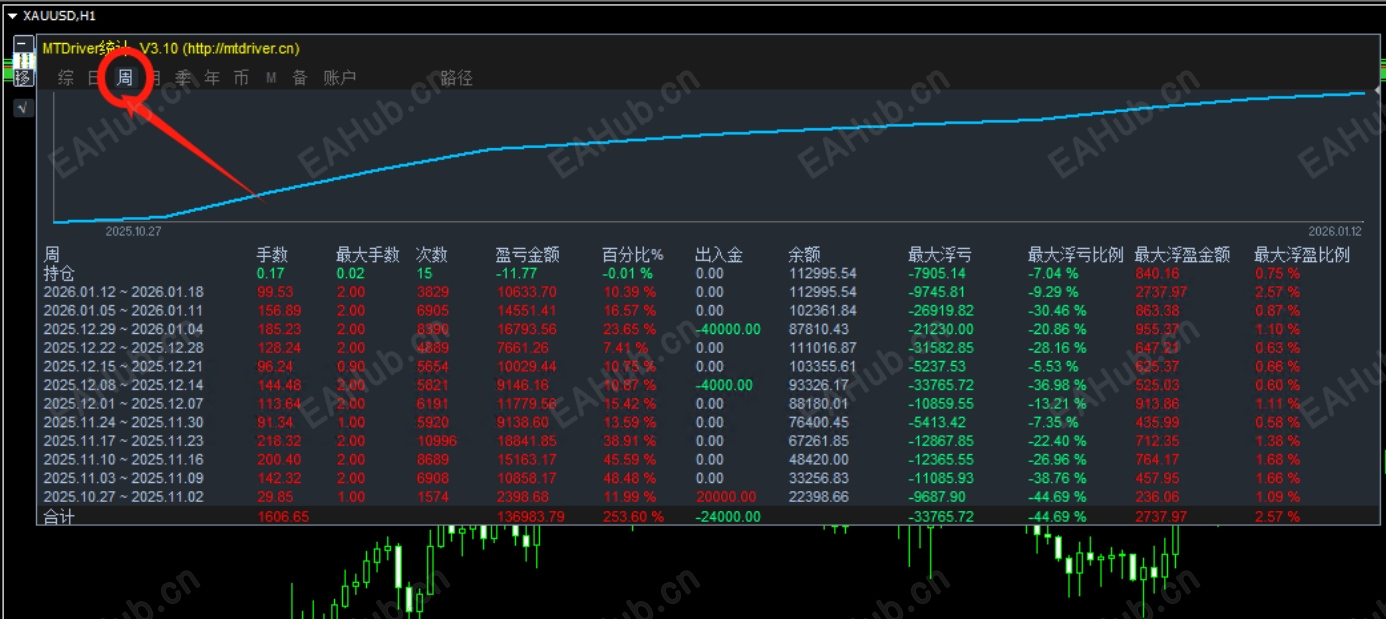This screenshot has height=619, width=1386.
Task: Click the 百分比% column header
Action: (632, 255)
